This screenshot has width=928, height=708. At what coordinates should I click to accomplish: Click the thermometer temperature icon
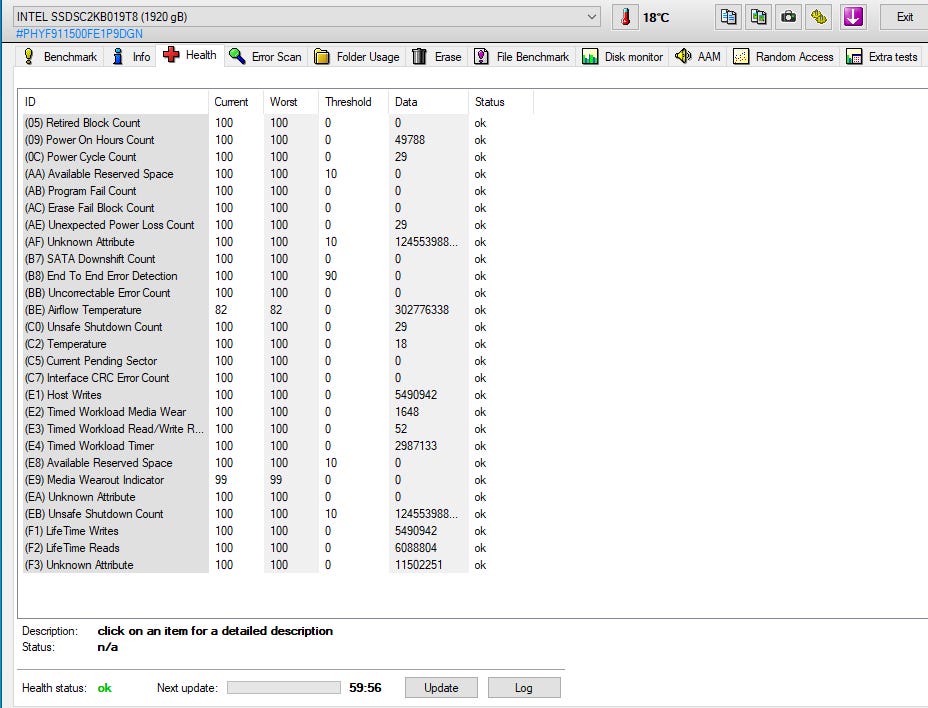coord(626,17)
